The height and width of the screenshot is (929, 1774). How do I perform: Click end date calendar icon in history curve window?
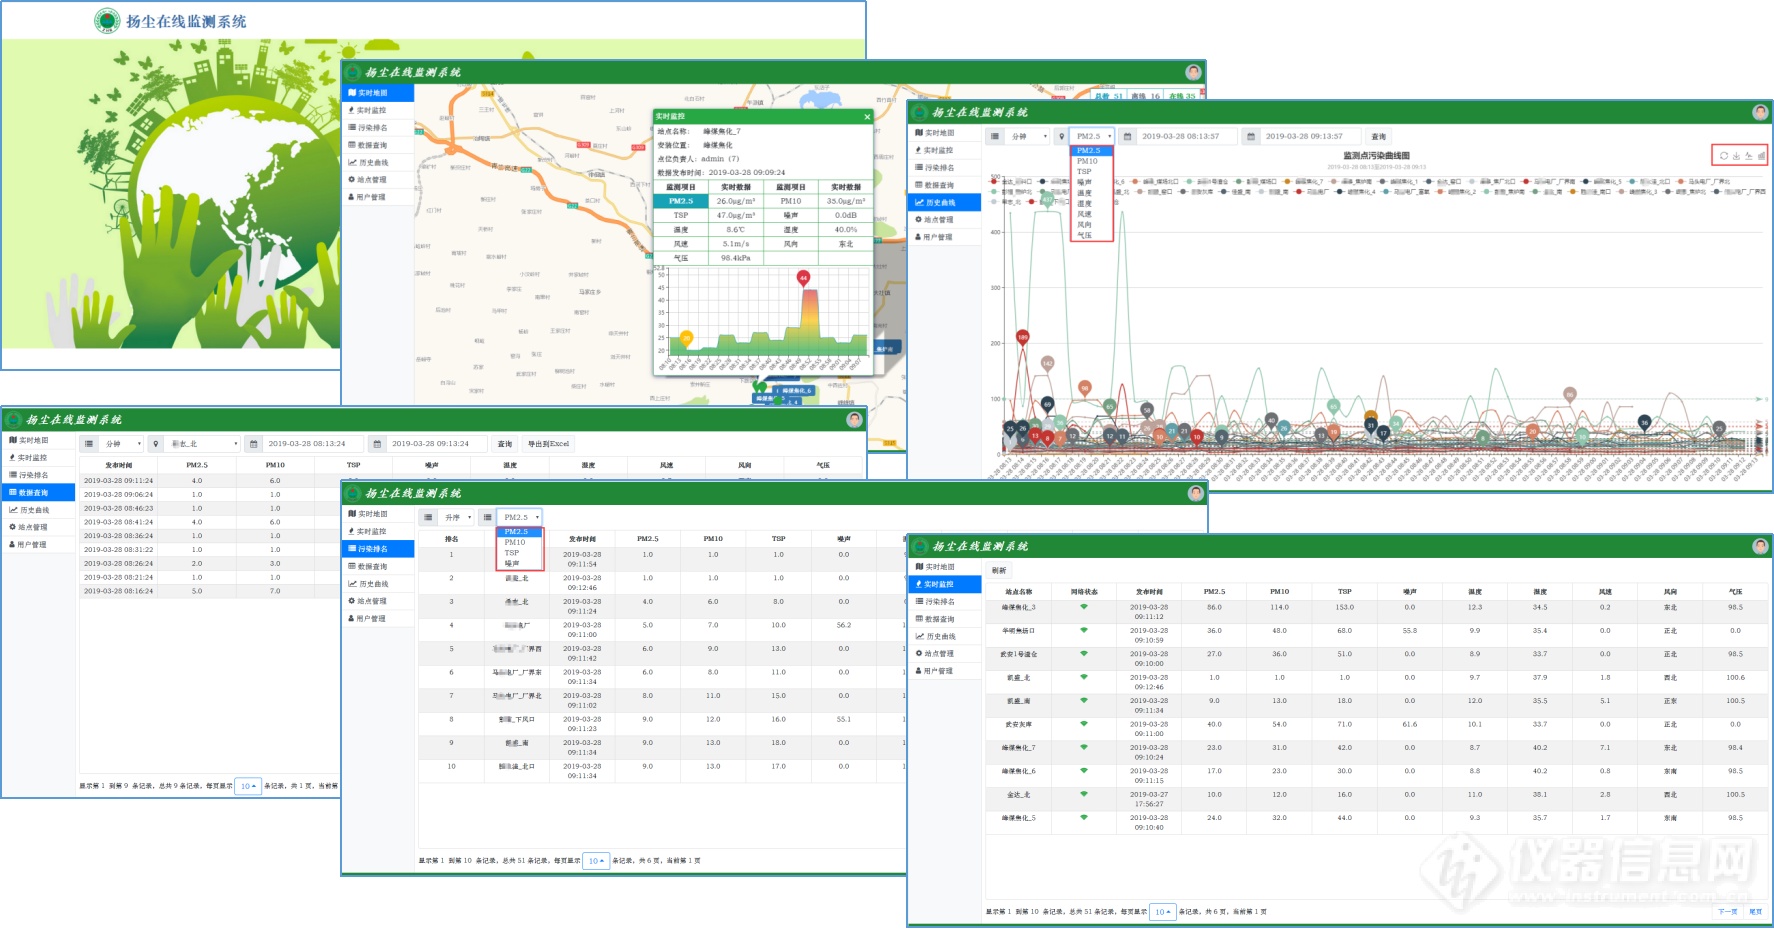click(1251, 136)
